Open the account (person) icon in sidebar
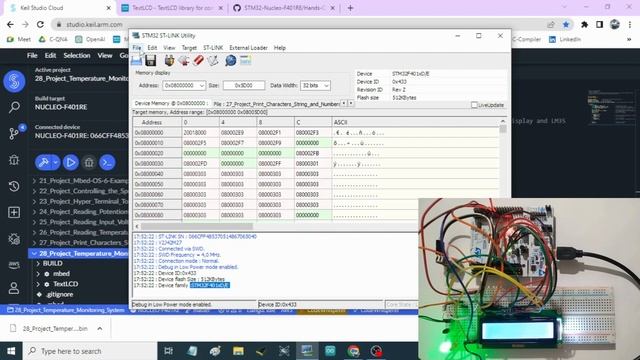 click(14, 288)
